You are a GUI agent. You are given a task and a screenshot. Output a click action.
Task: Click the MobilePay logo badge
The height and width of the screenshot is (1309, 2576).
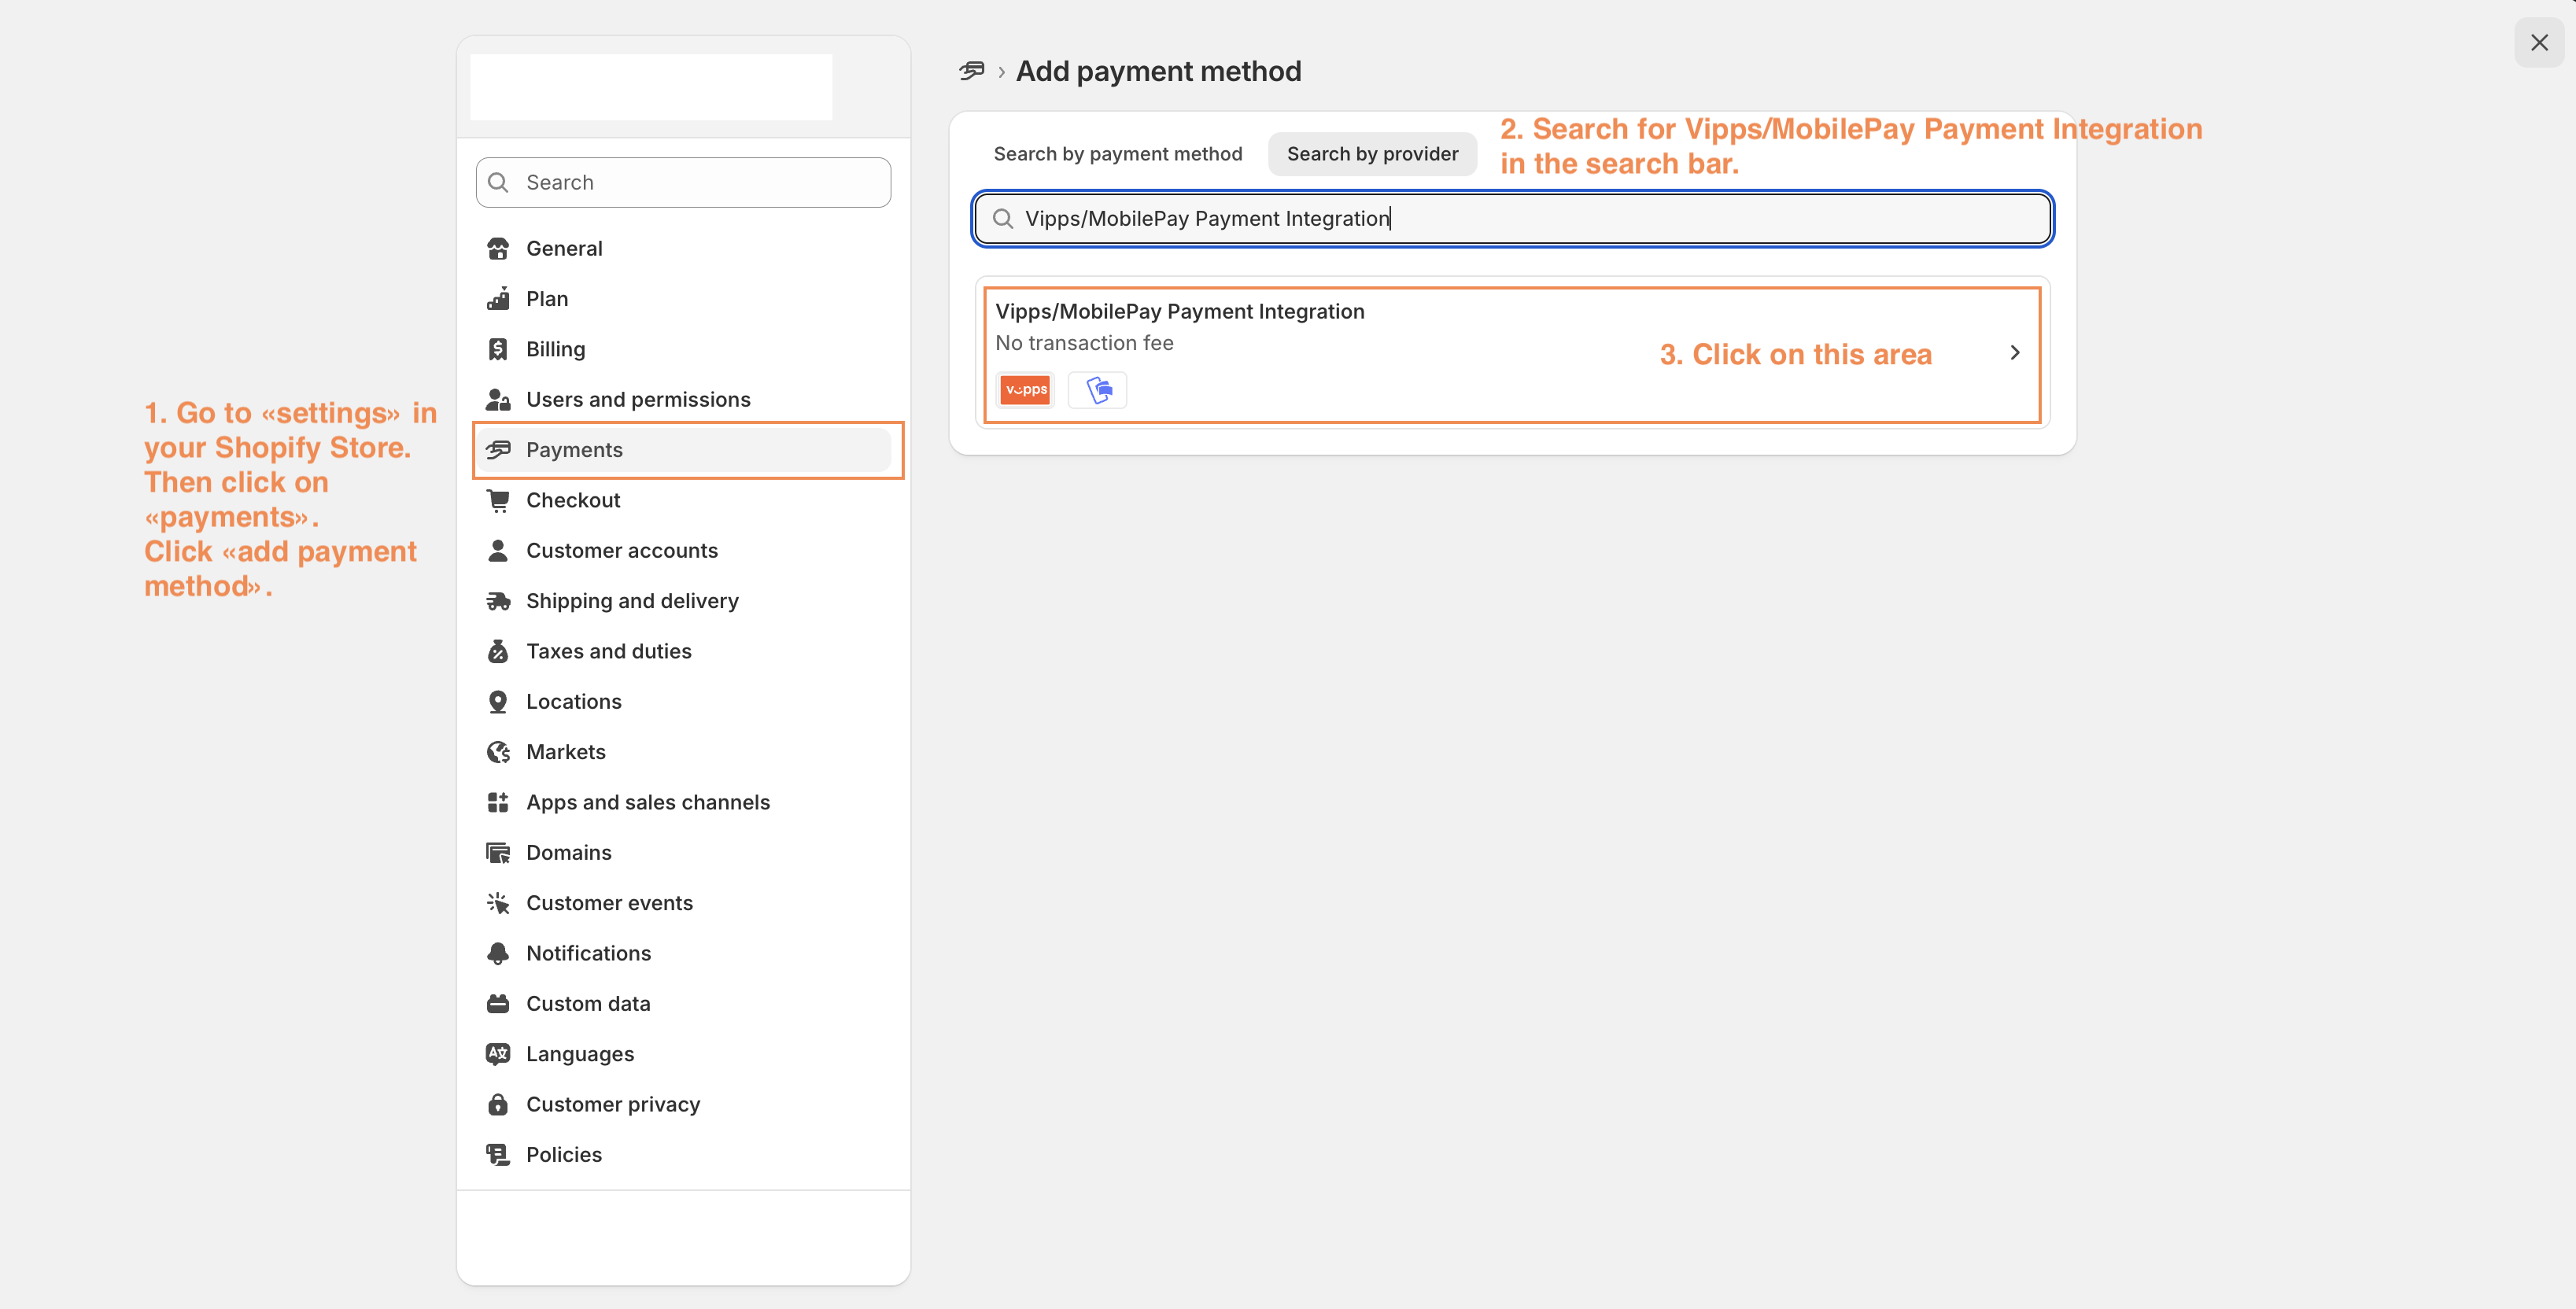coord(1098,390)
